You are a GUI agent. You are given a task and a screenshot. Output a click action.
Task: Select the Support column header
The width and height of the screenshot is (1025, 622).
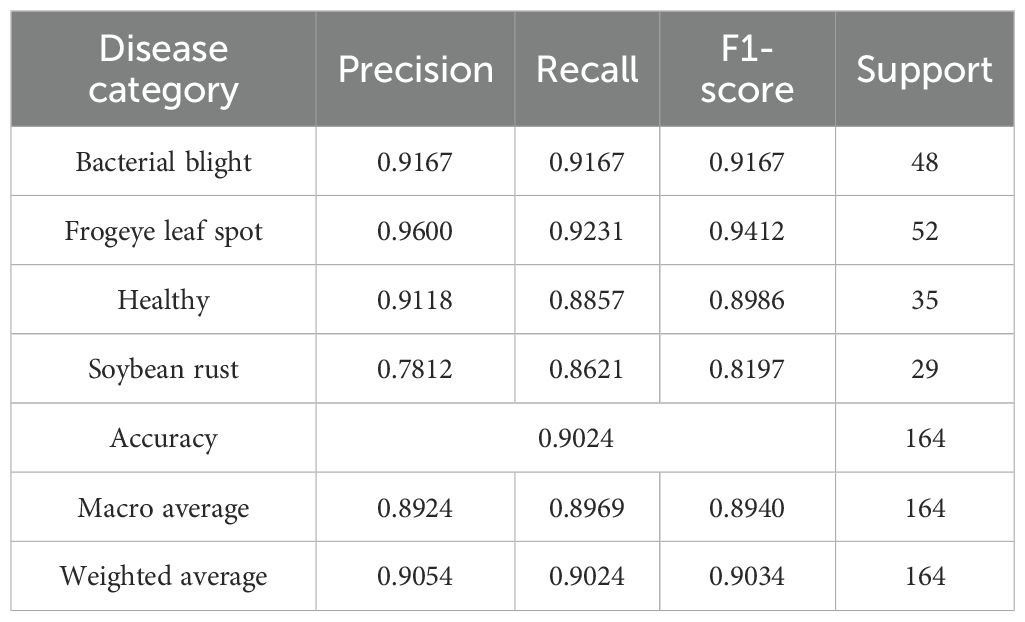pyautogui.click(x=925, y=70)
